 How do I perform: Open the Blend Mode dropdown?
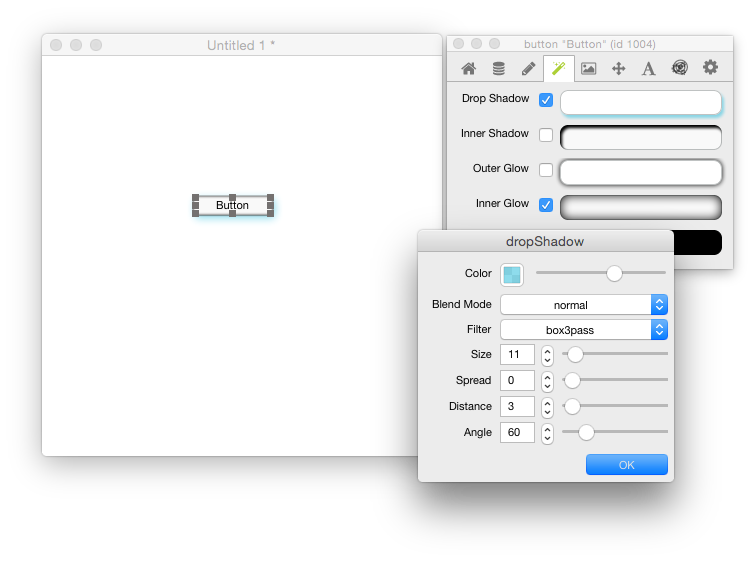pos(583,305)
